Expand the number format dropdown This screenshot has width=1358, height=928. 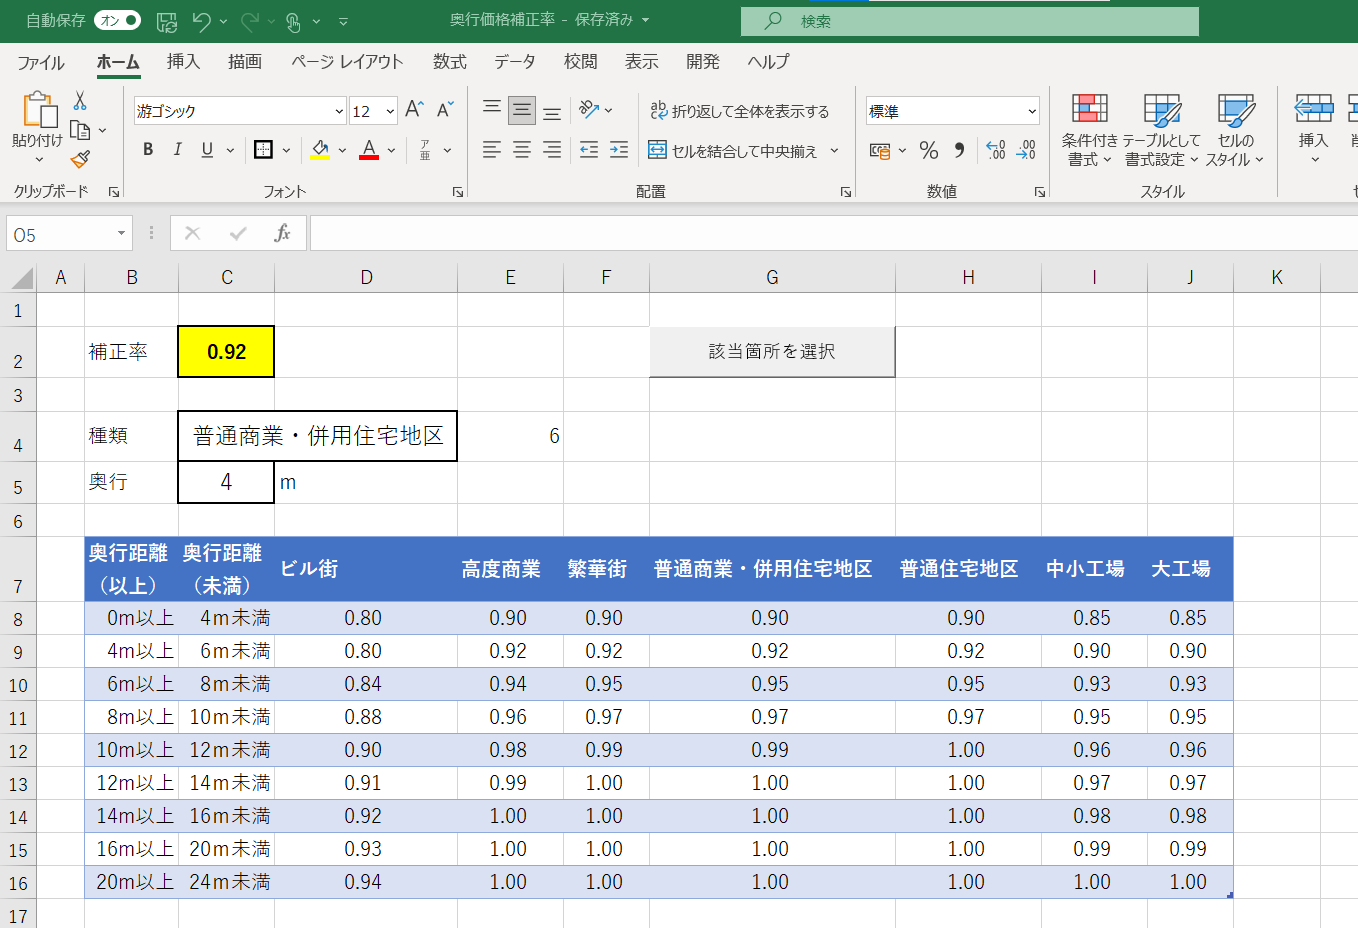click(1031, 111)
